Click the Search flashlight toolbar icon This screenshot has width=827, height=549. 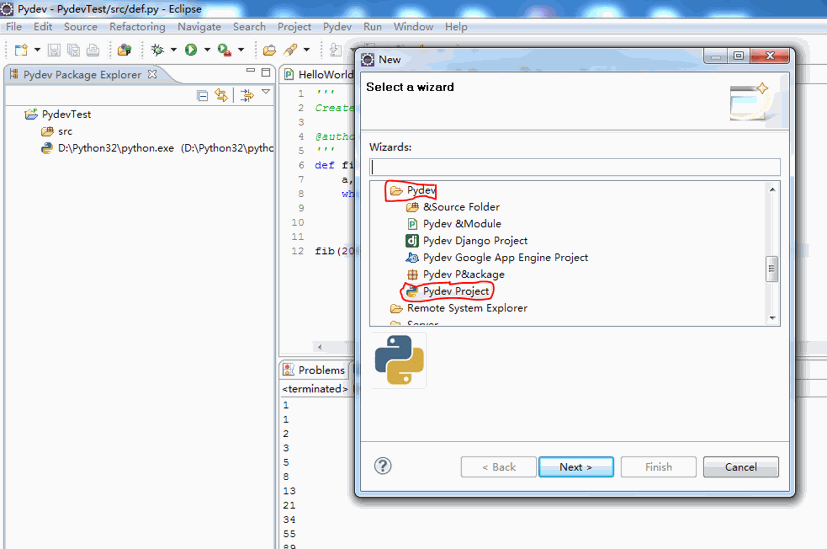click(290, 50)
